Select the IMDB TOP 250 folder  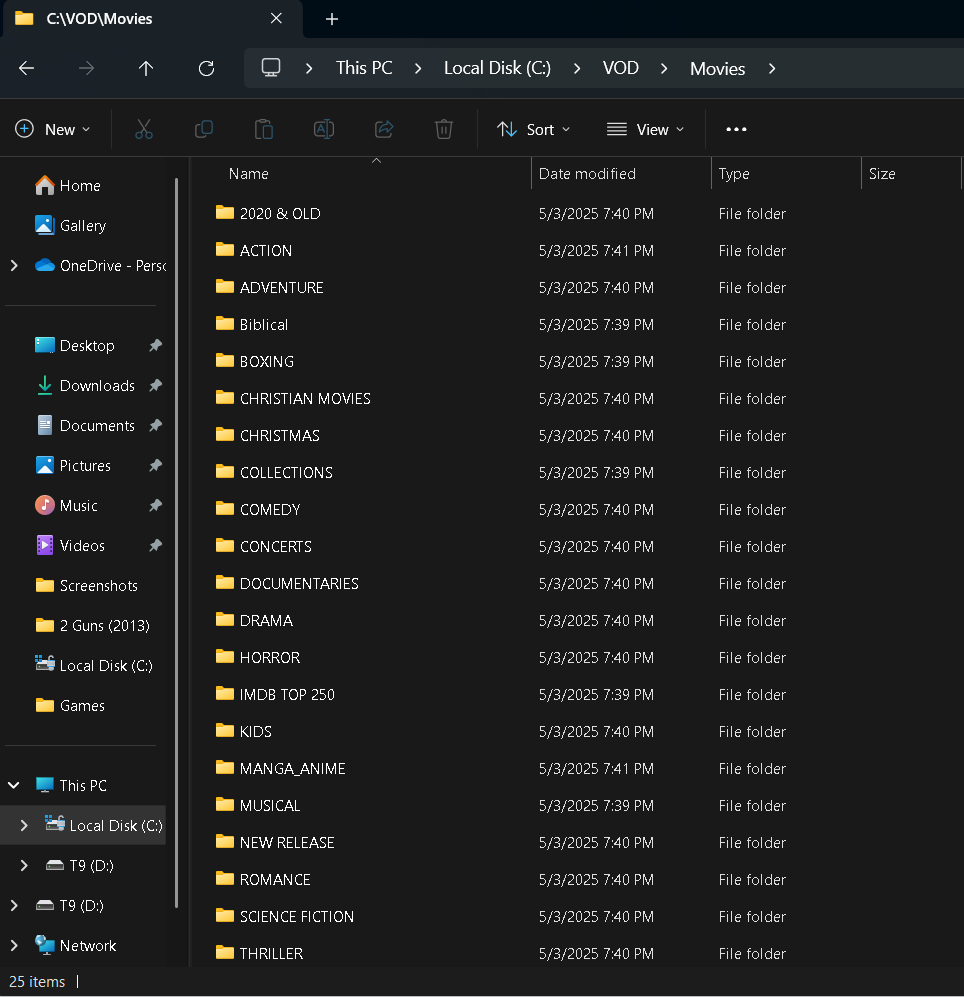(287, 694)
